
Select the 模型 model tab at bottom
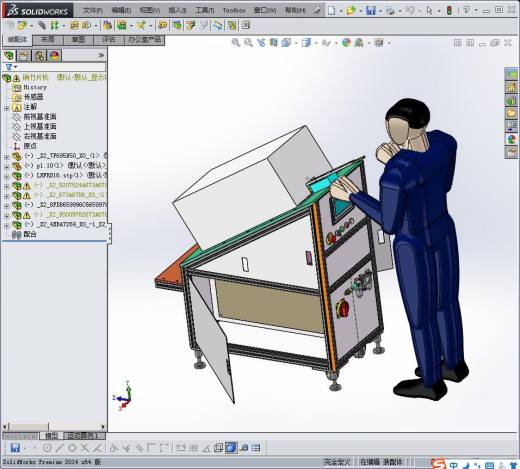[52, 436]
